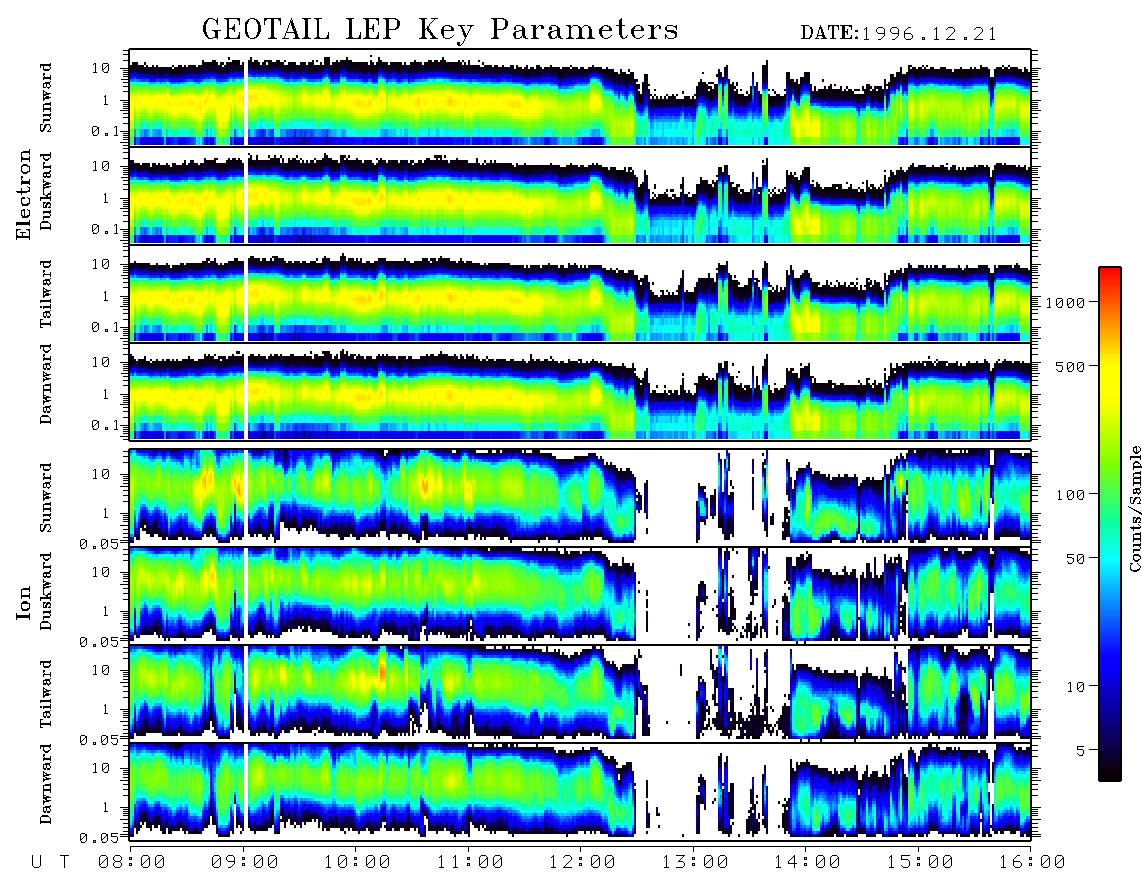1142x880 pixels.
Task: Click the 08:00 time tick label
Action: [132, 863]
